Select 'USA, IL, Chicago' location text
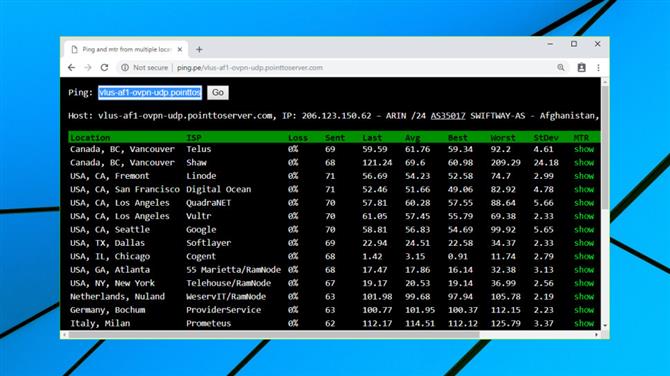670x376 pixels. [x=110, y=256]
